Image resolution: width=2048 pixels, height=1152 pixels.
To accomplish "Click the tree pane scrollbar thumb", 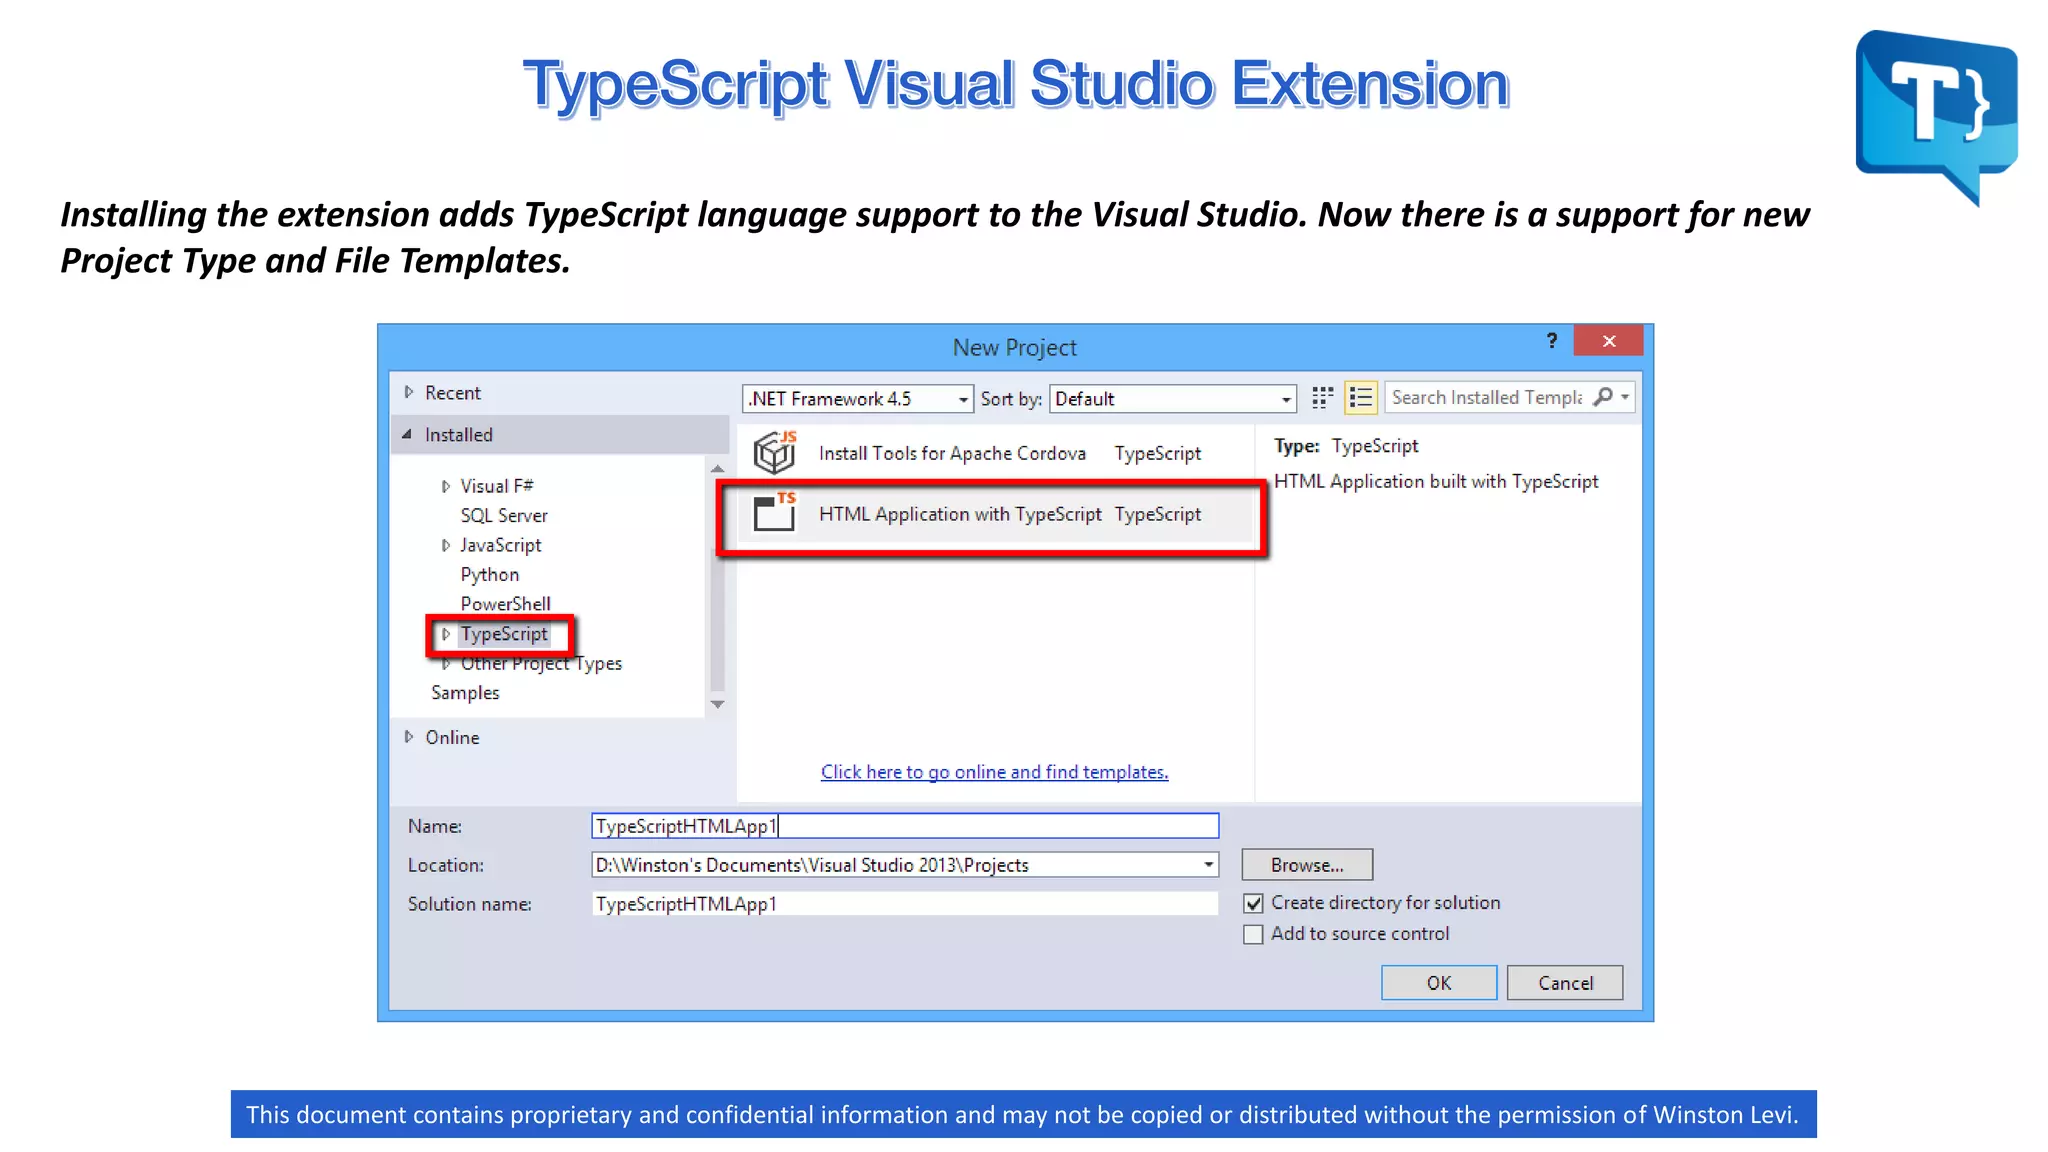I will tap(717, 618).
